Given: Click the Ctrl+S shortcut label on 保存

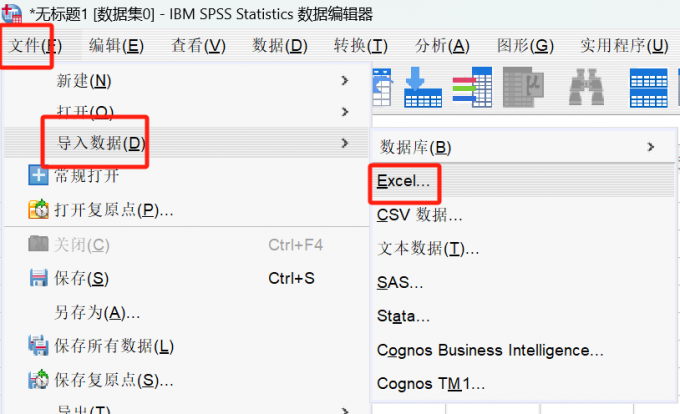Looking at the screenshot, I should 291,278.
